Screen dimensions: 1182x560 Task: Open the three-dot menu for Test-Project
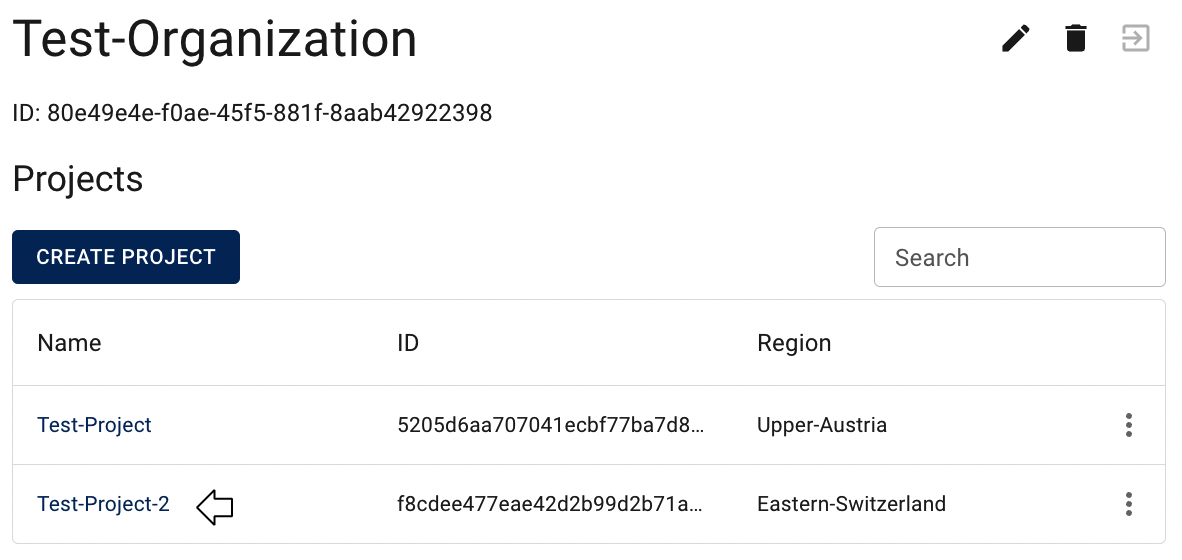click(x=1128, y=425)
